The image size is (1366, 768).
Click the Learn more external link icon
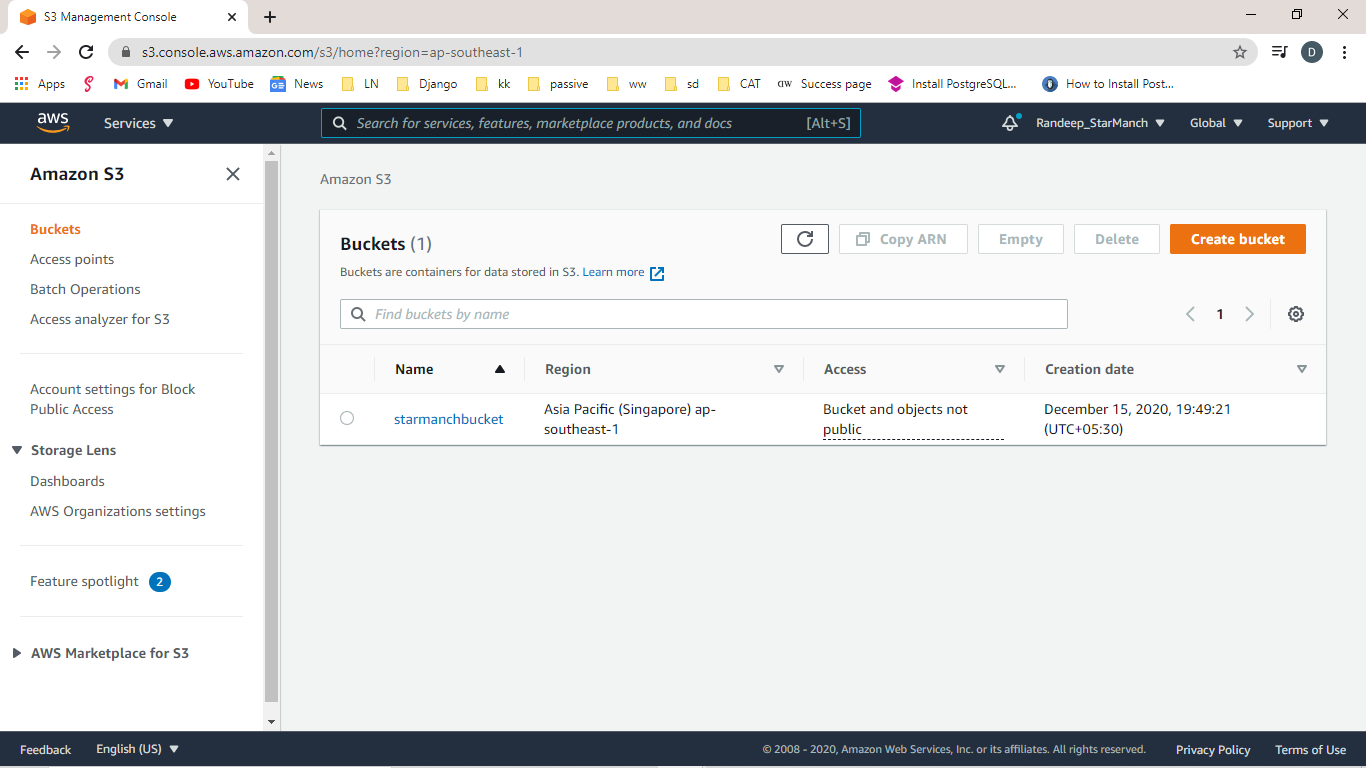click(x=657, y=273)
